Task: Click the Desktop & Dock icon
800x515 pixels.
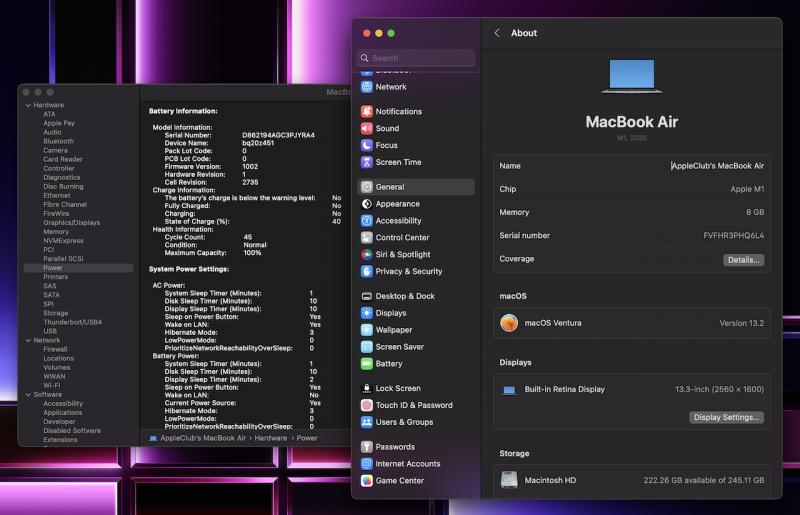Action: tap(366, 296)
